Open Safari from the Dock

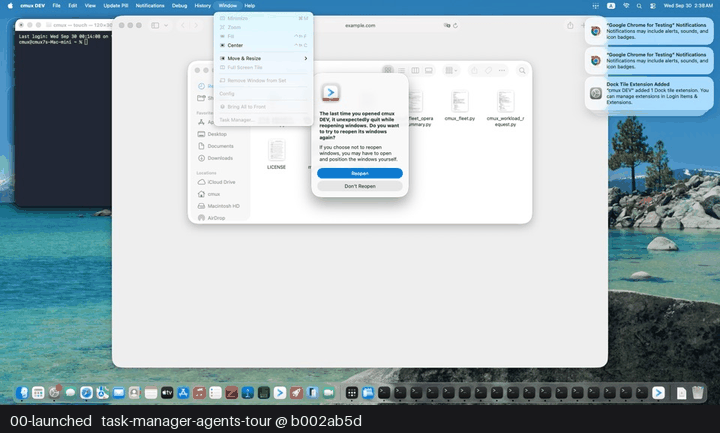coord(86,393)
